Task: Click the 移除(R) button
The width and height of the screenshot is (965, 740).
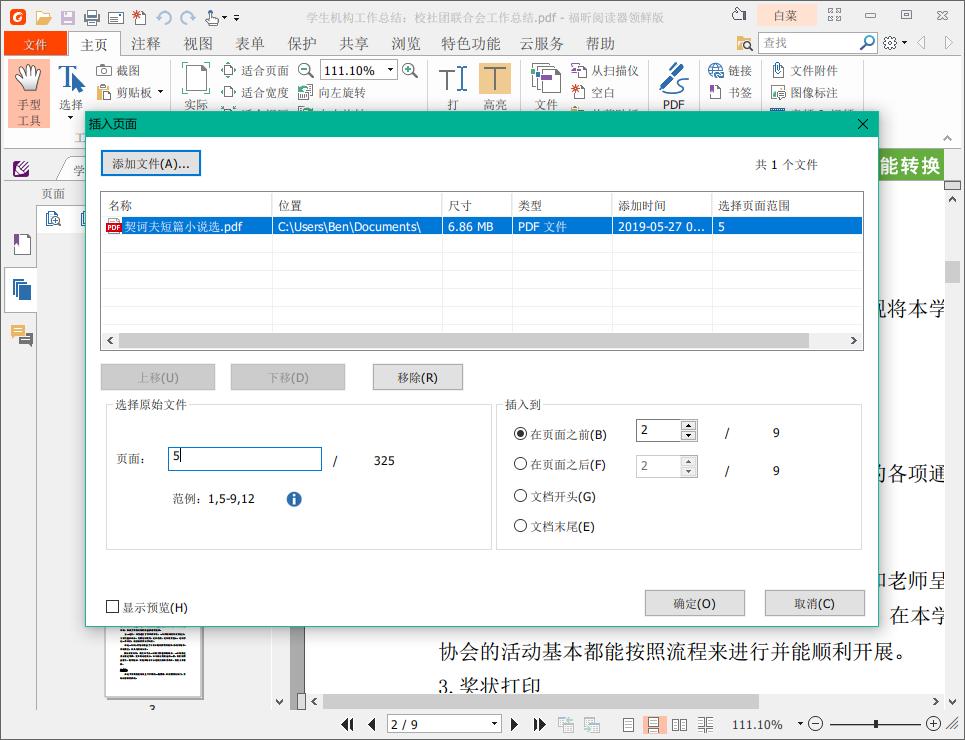Action: [x=416, y=377]
